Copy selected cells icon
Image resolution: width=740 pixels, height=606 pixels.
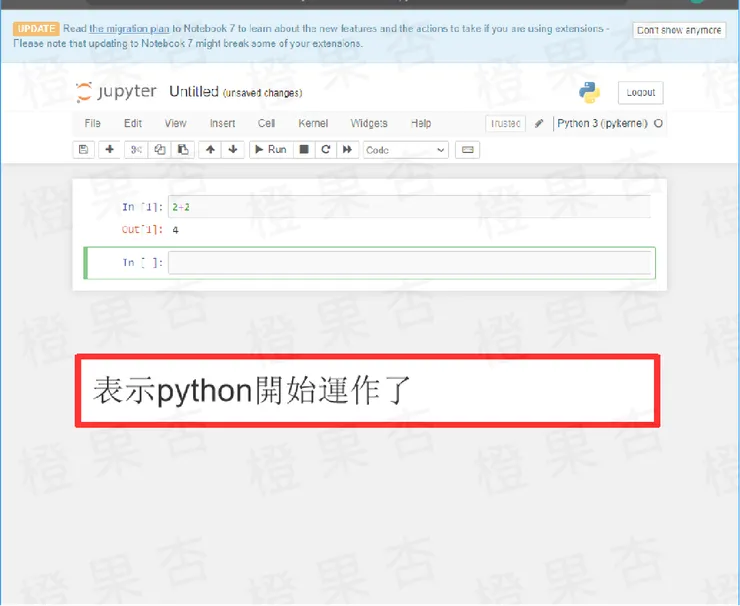[160, 150]
